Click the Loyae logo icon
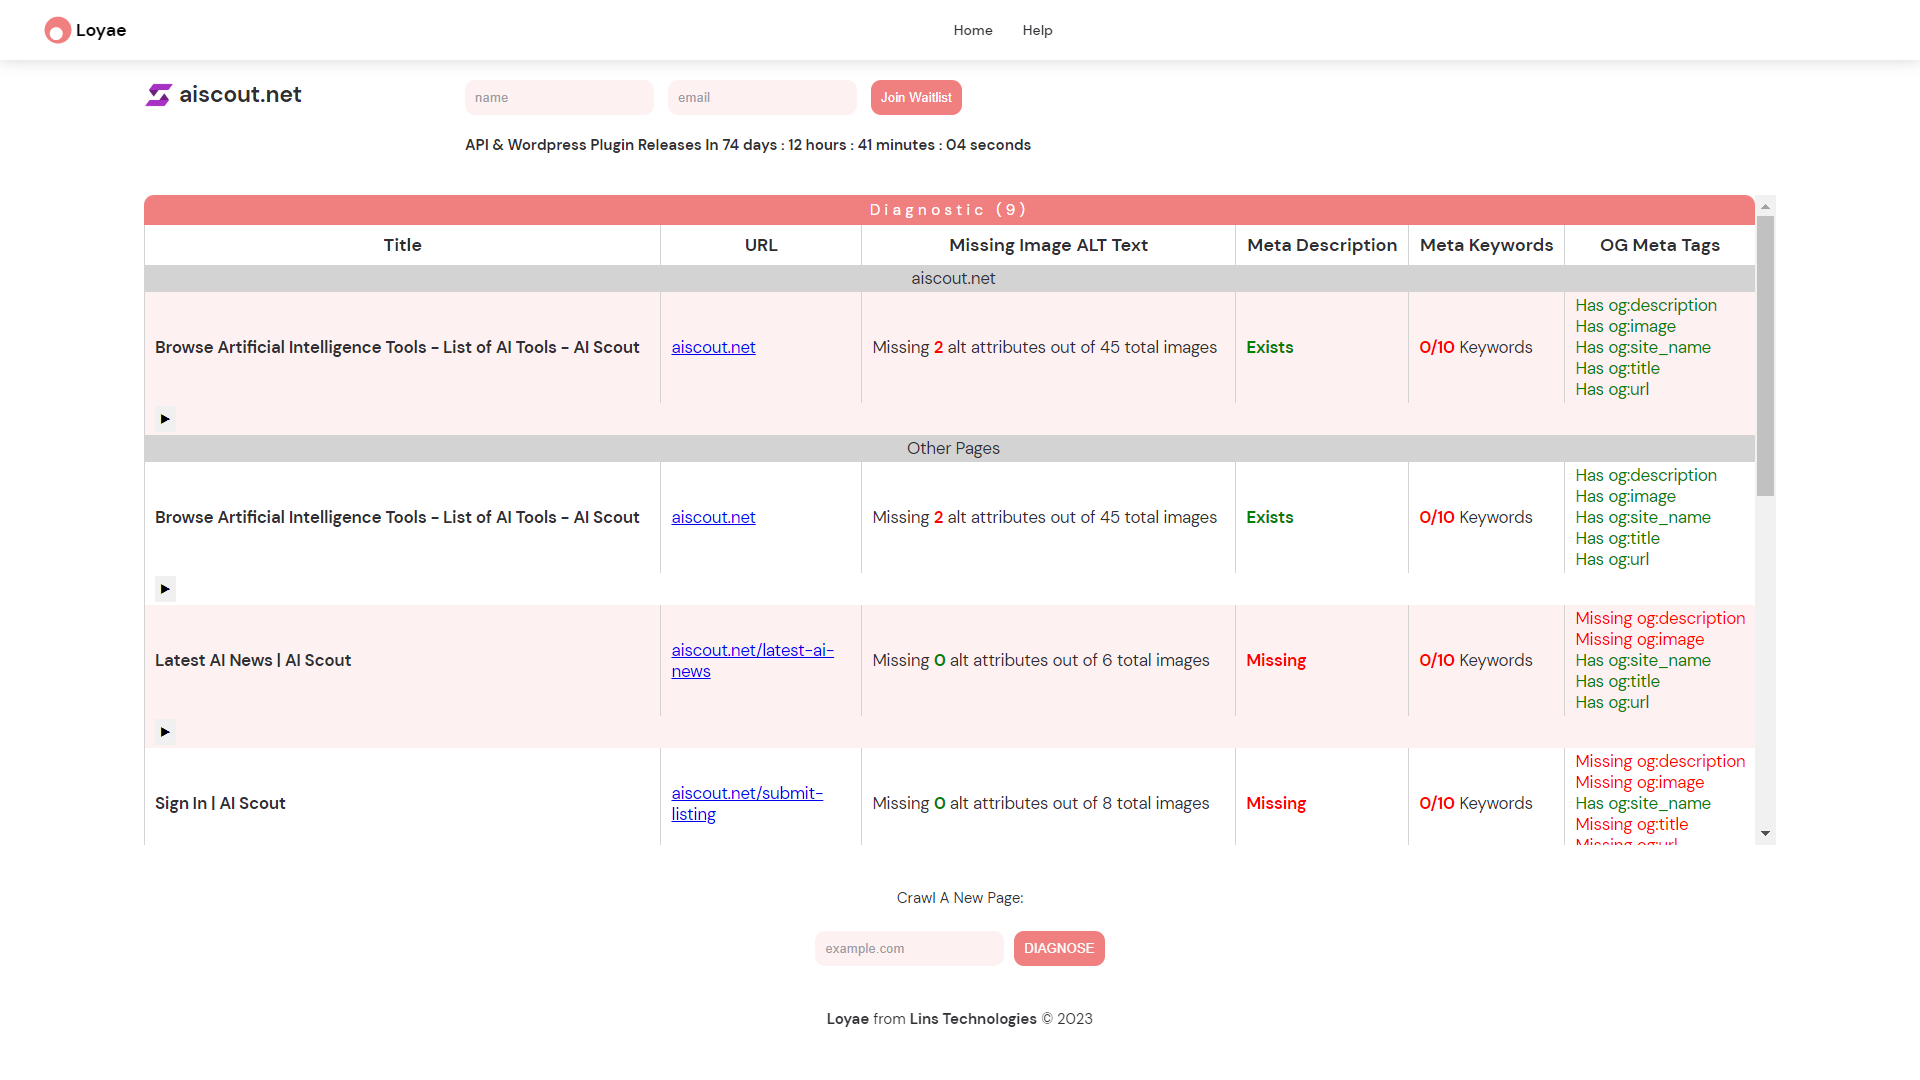This screenshot has height=1080, width=1920. pyautogui.click(x=57, y=31)
